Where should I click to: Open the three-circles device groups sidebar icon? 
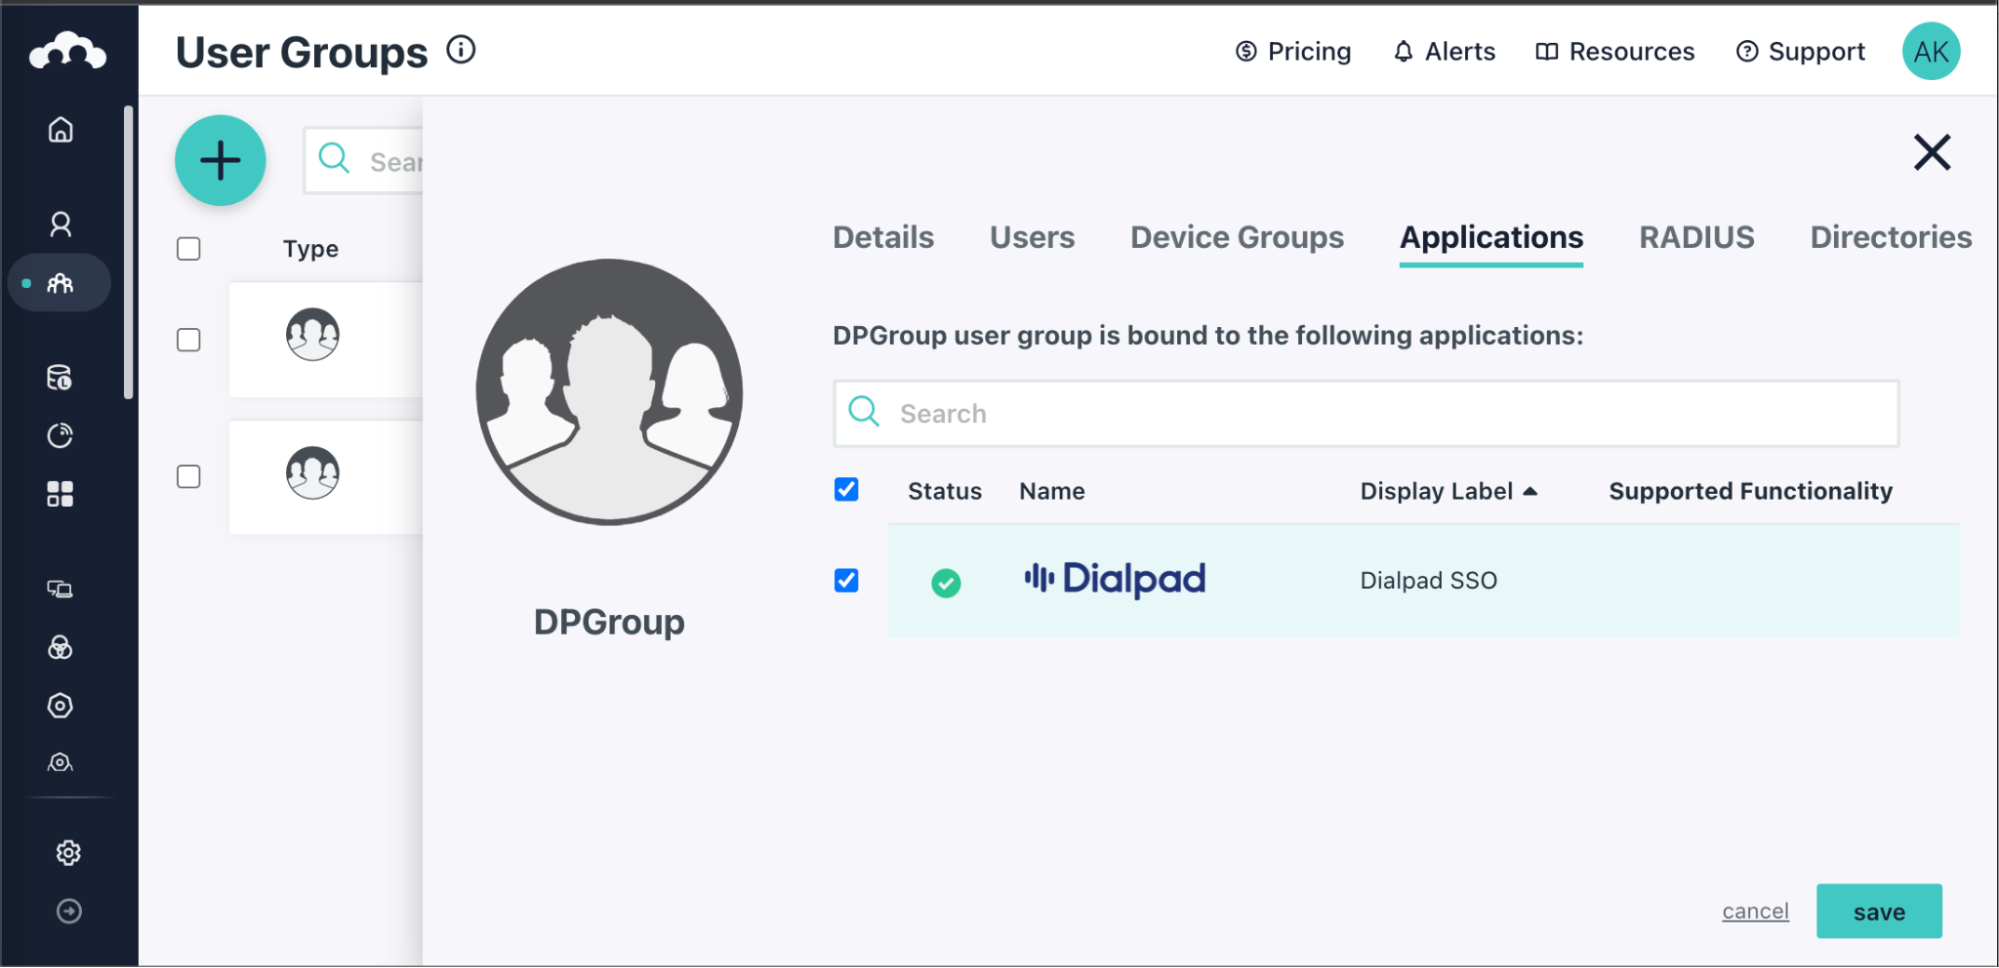tap(60, 648)
